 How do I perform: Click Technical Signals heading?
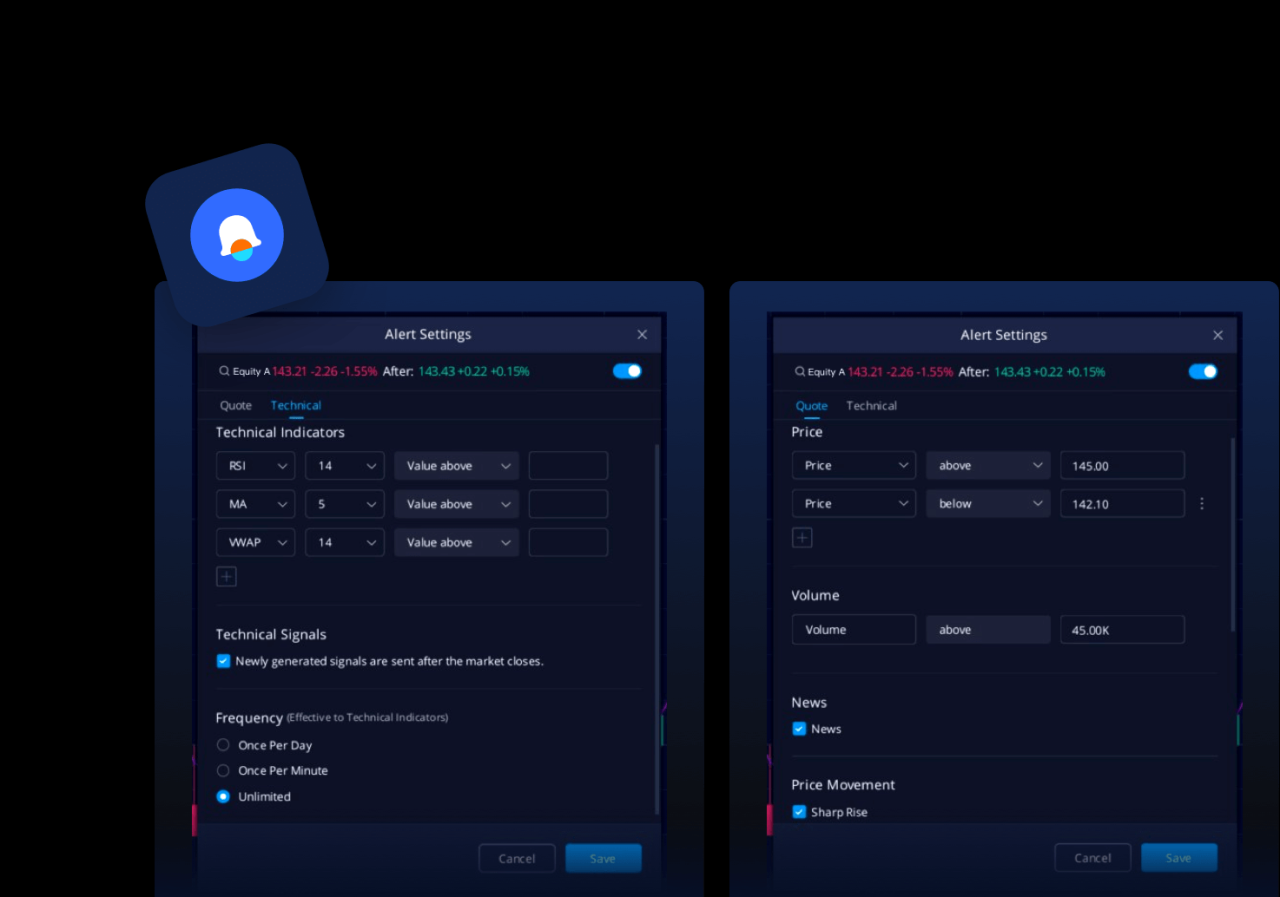coord(271,635)
